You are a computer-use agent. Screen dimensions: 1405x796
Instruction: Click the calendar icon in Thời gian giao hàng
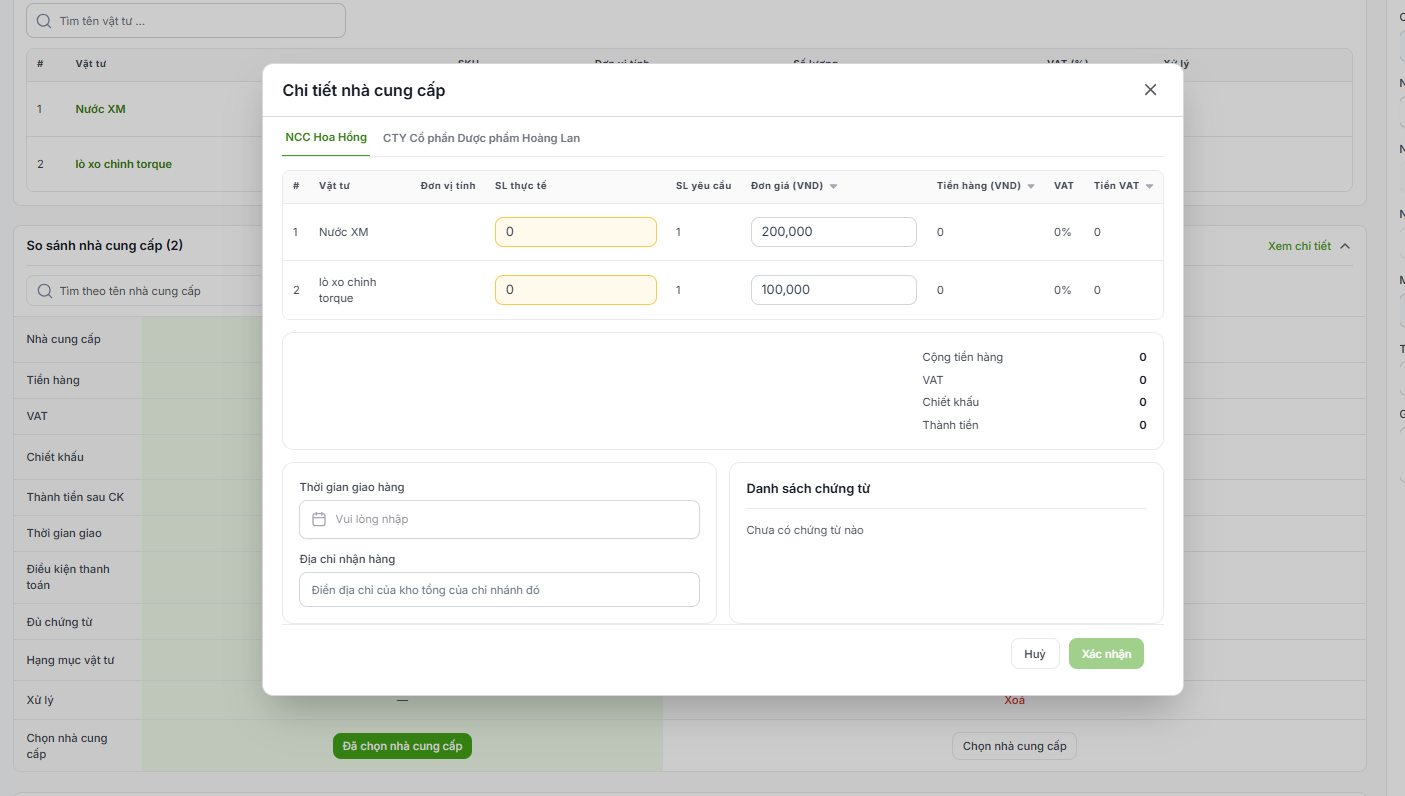319,519
